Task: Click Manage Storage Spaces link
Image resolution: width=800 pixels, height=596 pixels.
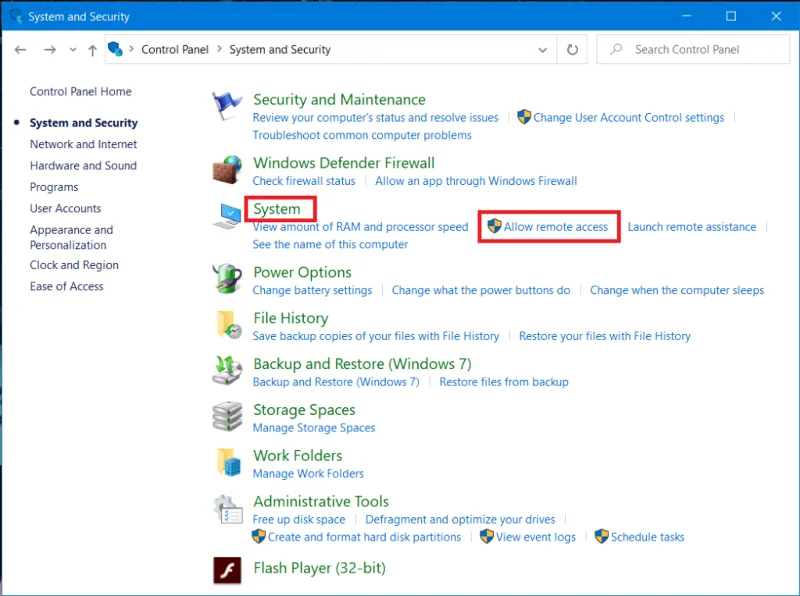Action: point(314,428)
